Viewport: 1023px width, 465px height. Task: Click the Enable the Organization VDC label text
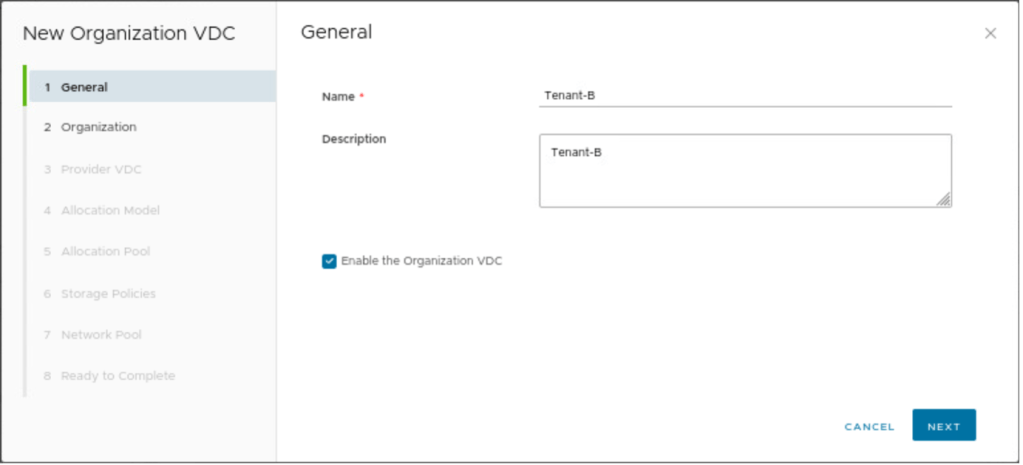[421, 261]
